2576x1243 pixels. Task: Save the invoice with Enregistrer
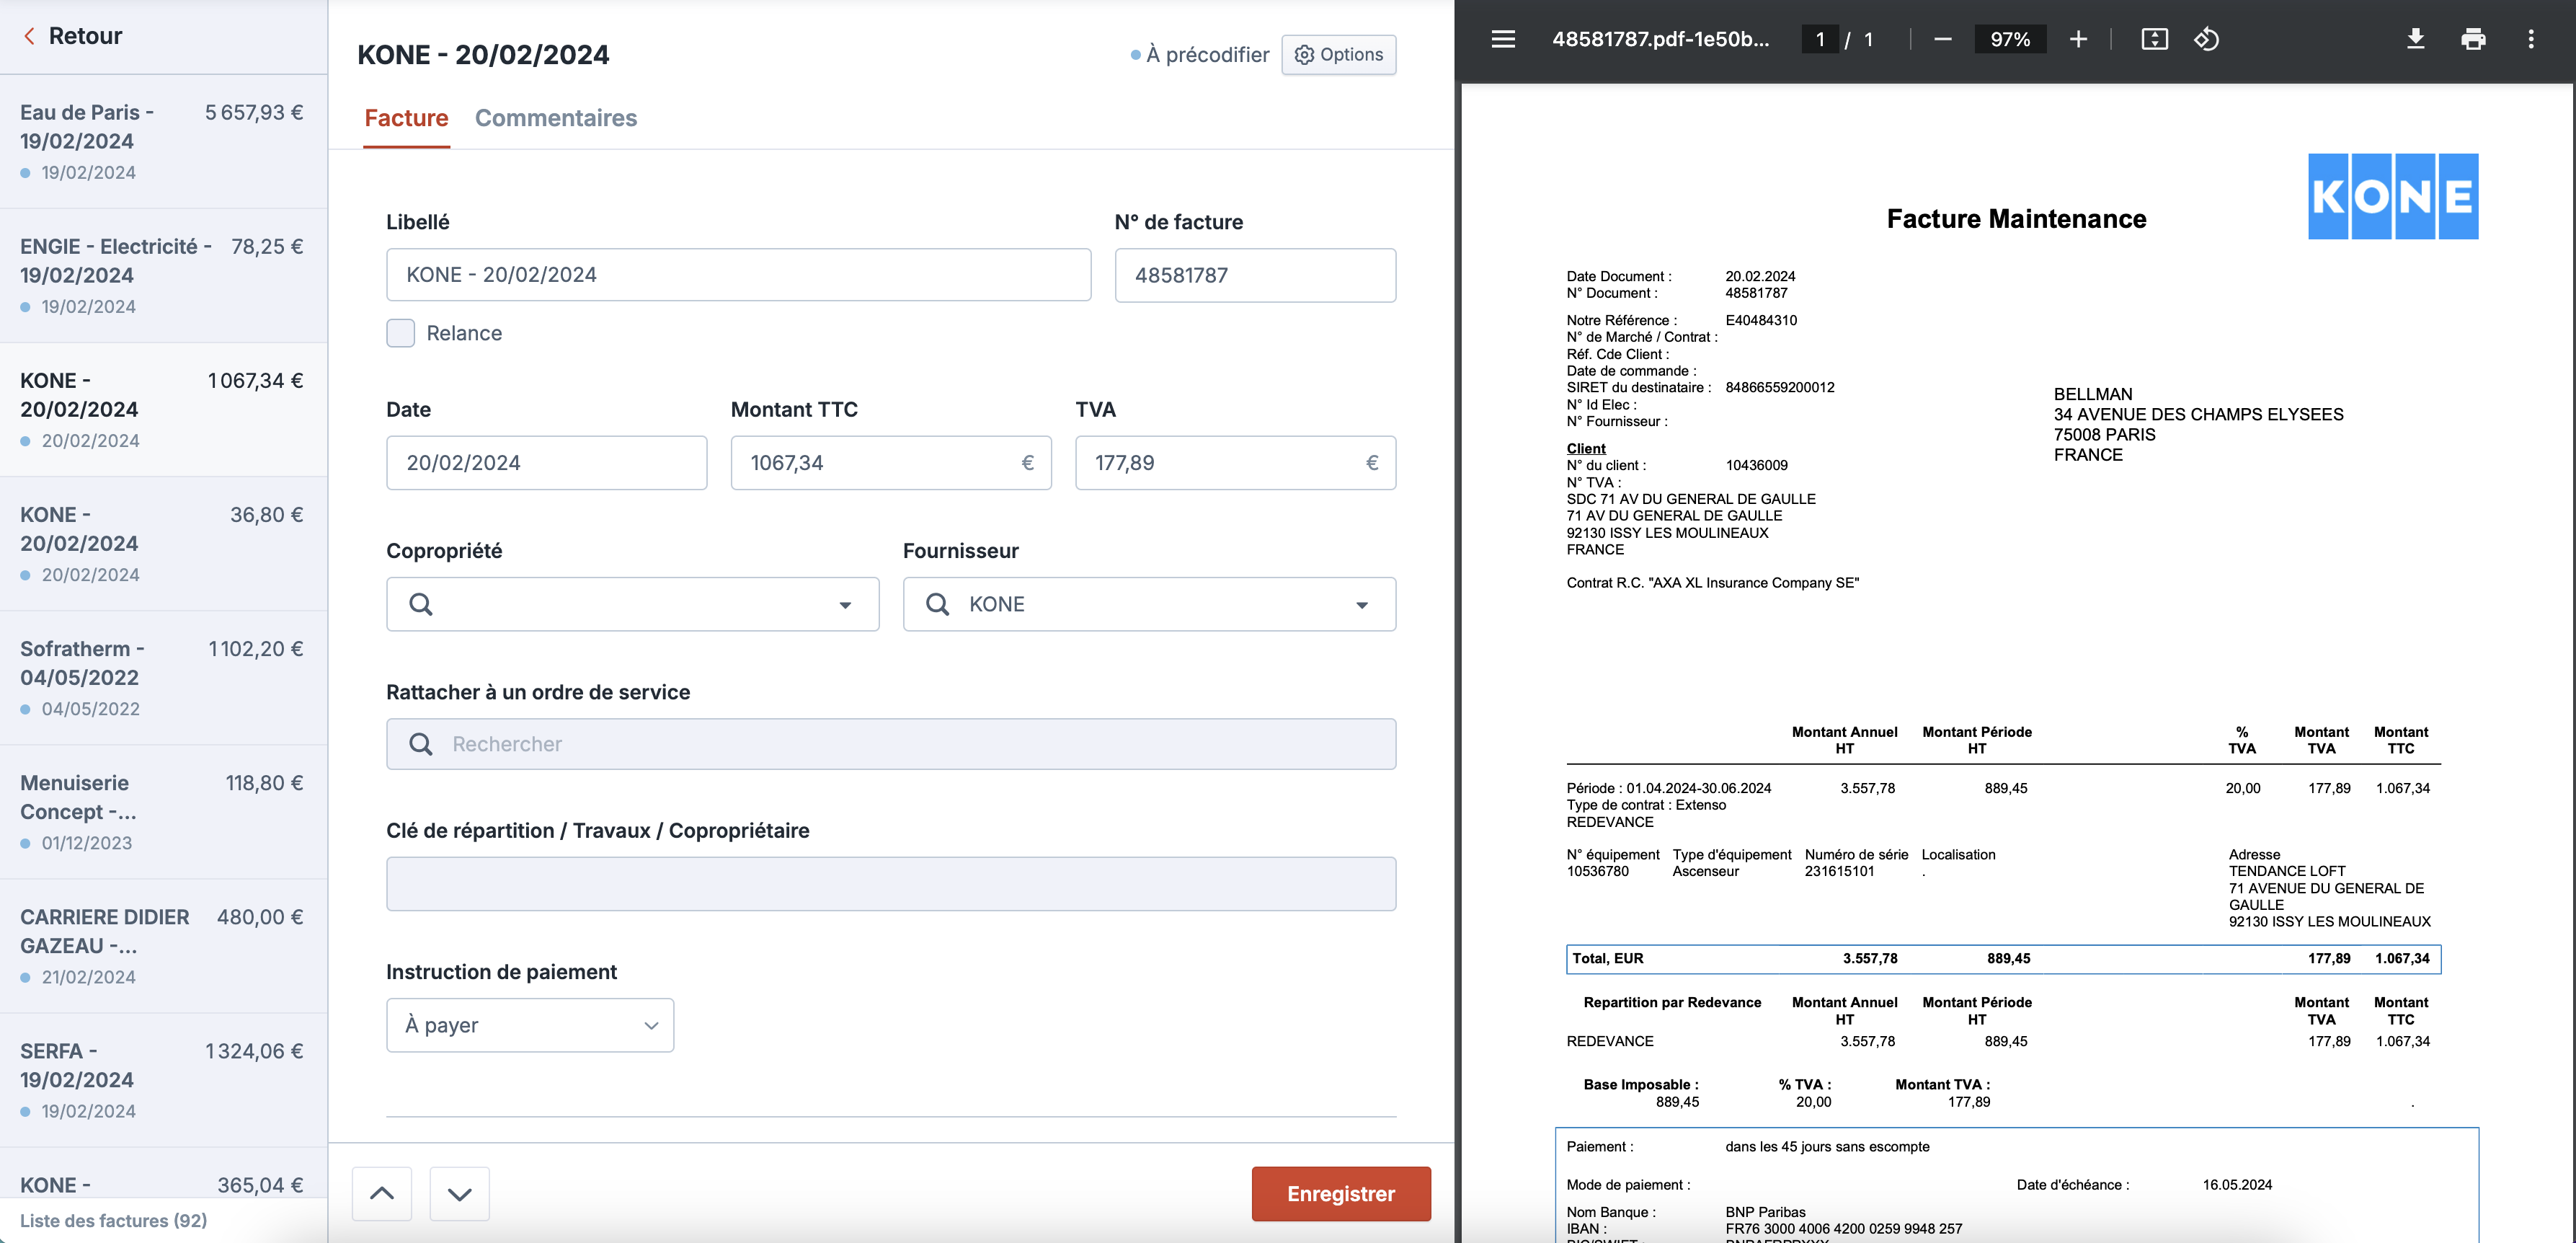1341,1194
